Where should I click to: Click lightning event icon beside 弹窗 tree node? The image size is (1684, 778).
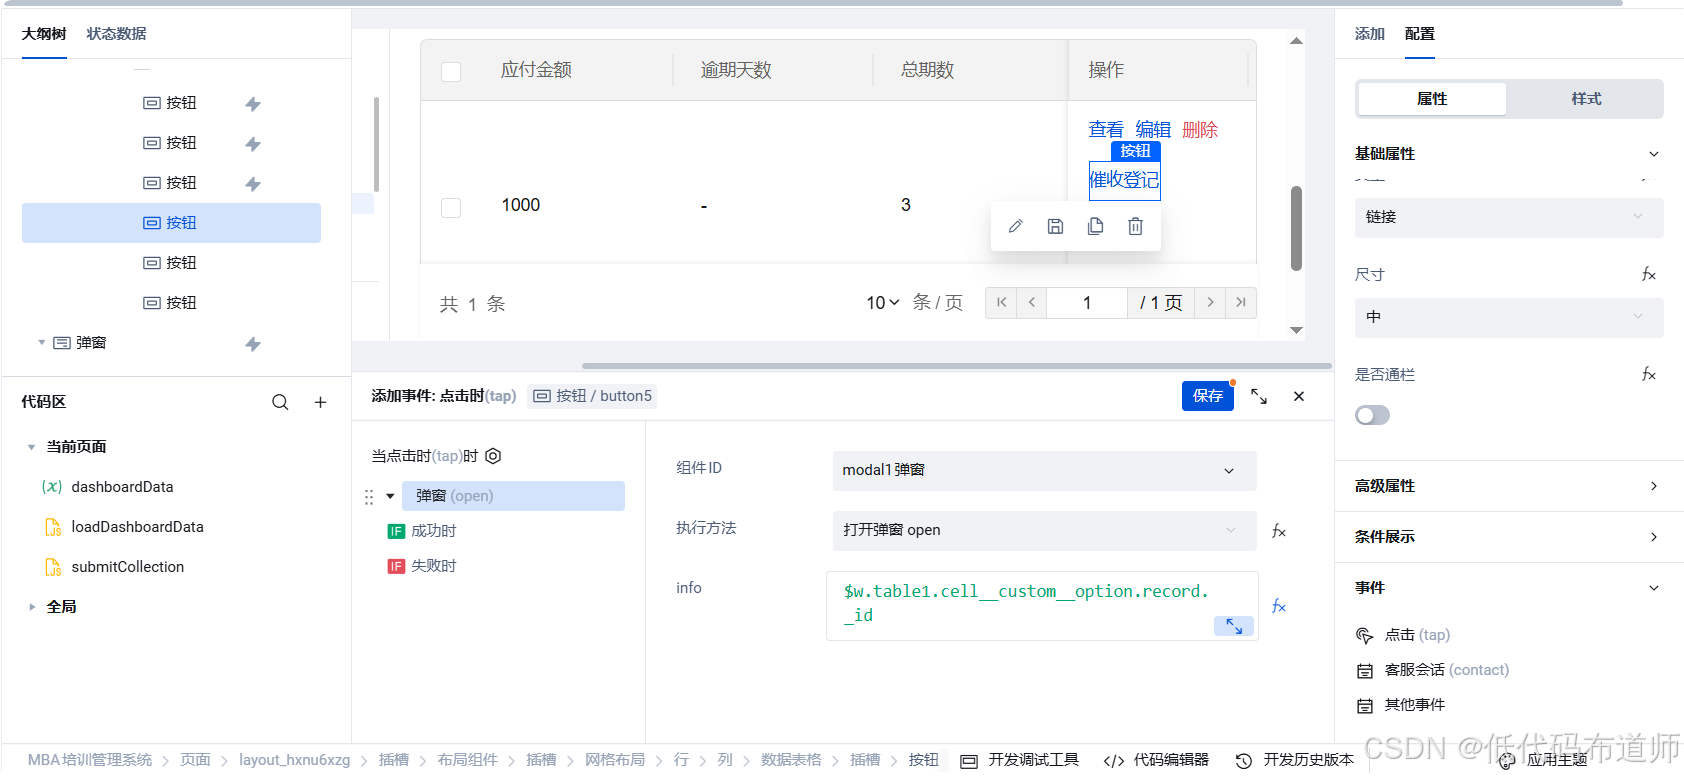(253, 344)
